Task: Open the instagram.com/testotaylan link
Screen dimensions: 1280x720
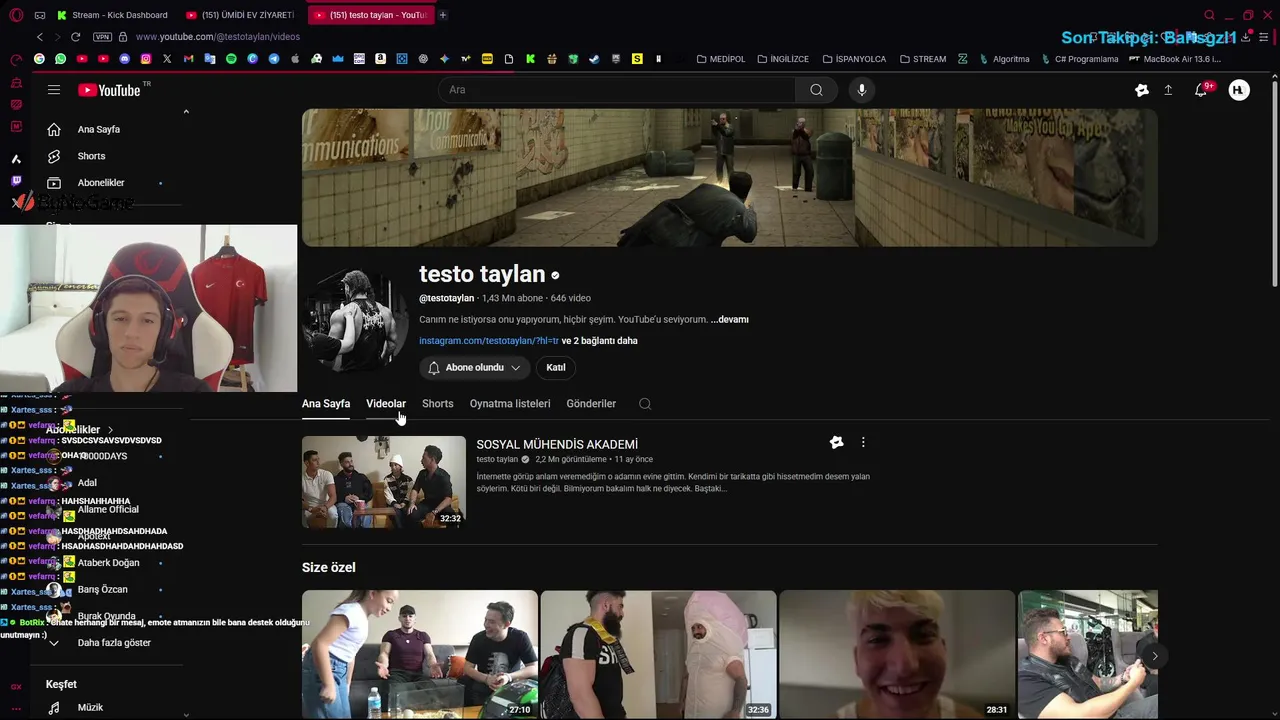Action: tap(489, 341)
